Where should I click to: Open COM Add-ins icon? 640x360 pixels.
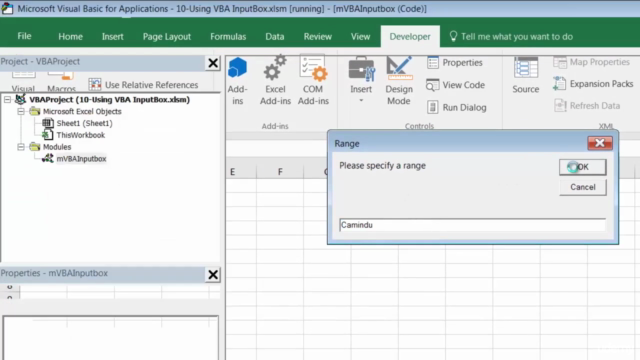(313, 68)
